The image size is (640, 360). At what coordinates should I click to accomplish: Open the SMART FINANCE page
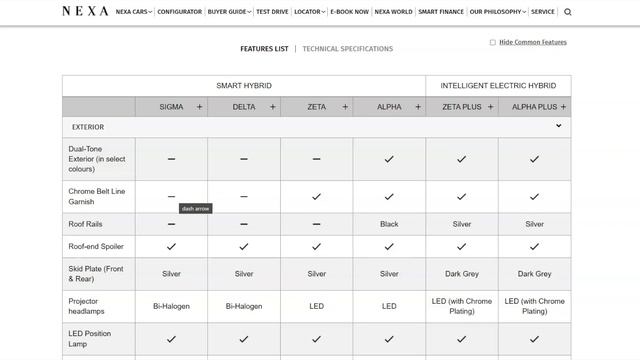point(441,12)
